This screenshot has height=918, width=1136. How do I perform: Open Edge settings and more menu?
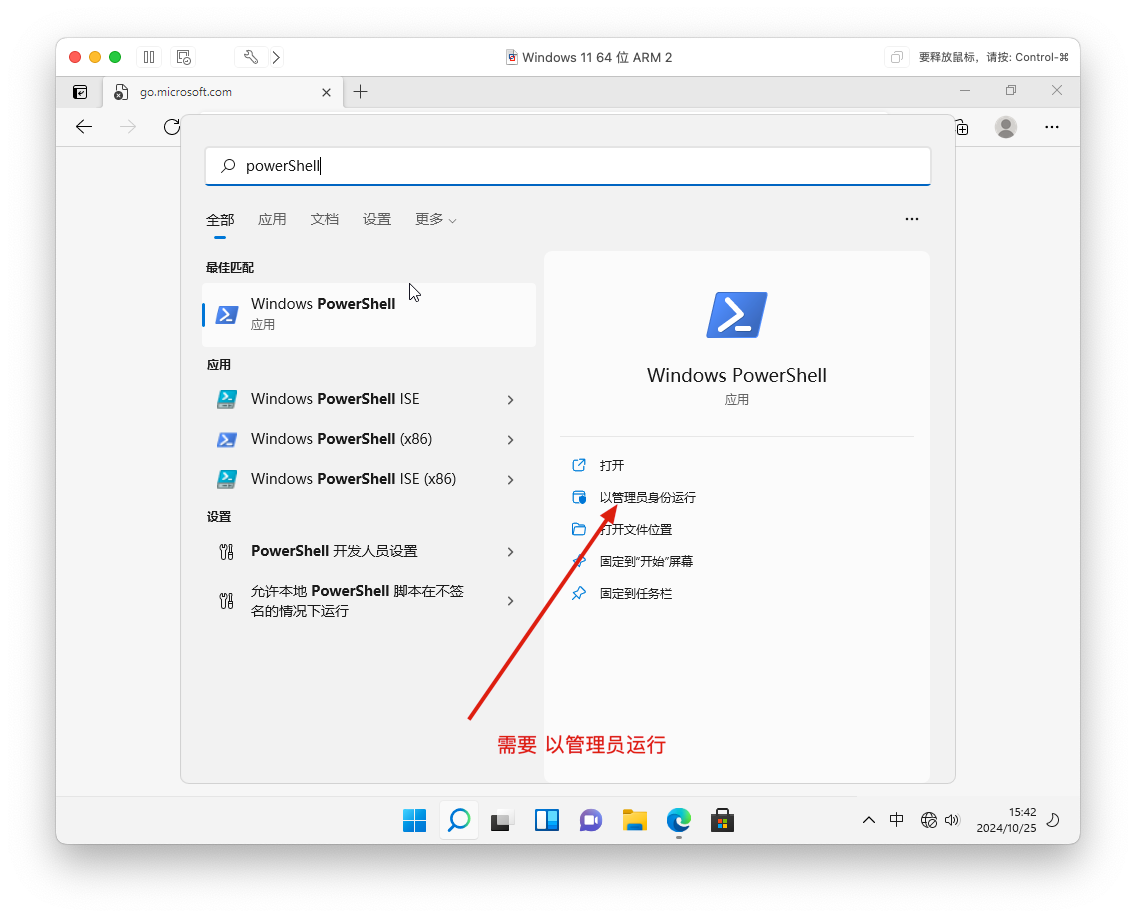1051,128
